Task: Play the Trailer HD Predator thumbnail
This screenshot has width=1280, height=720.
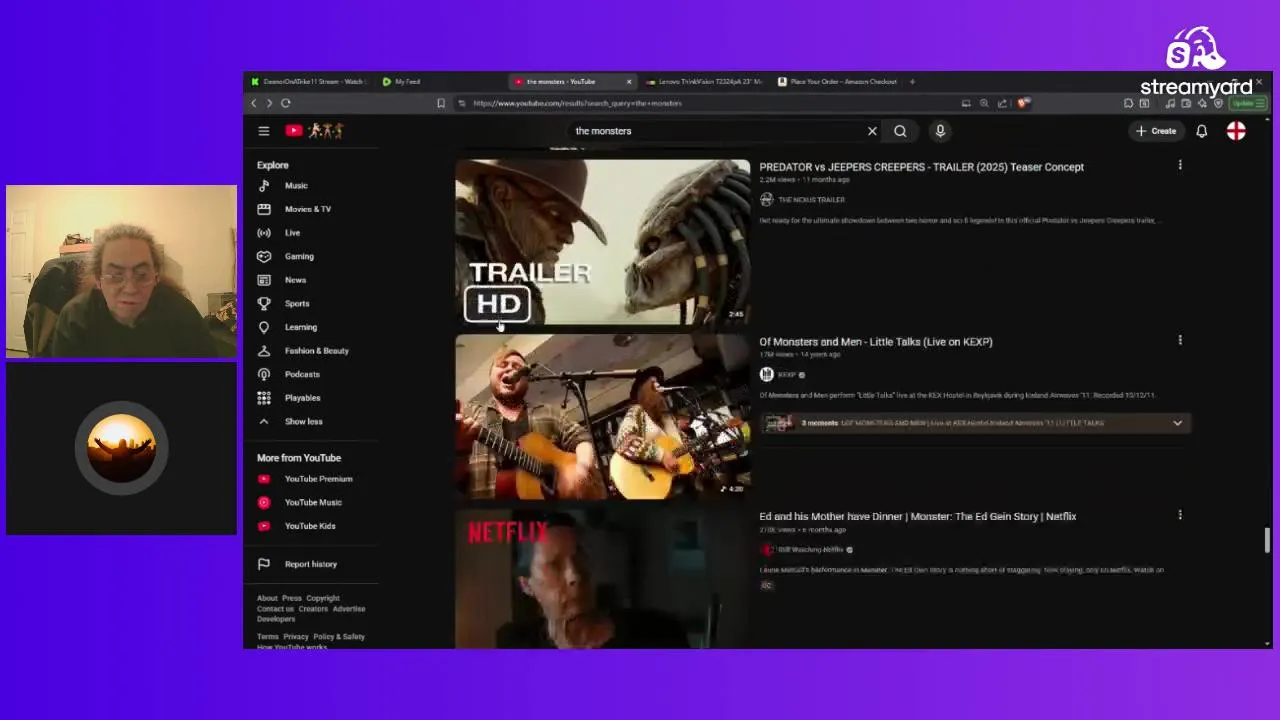Action: 602,242
